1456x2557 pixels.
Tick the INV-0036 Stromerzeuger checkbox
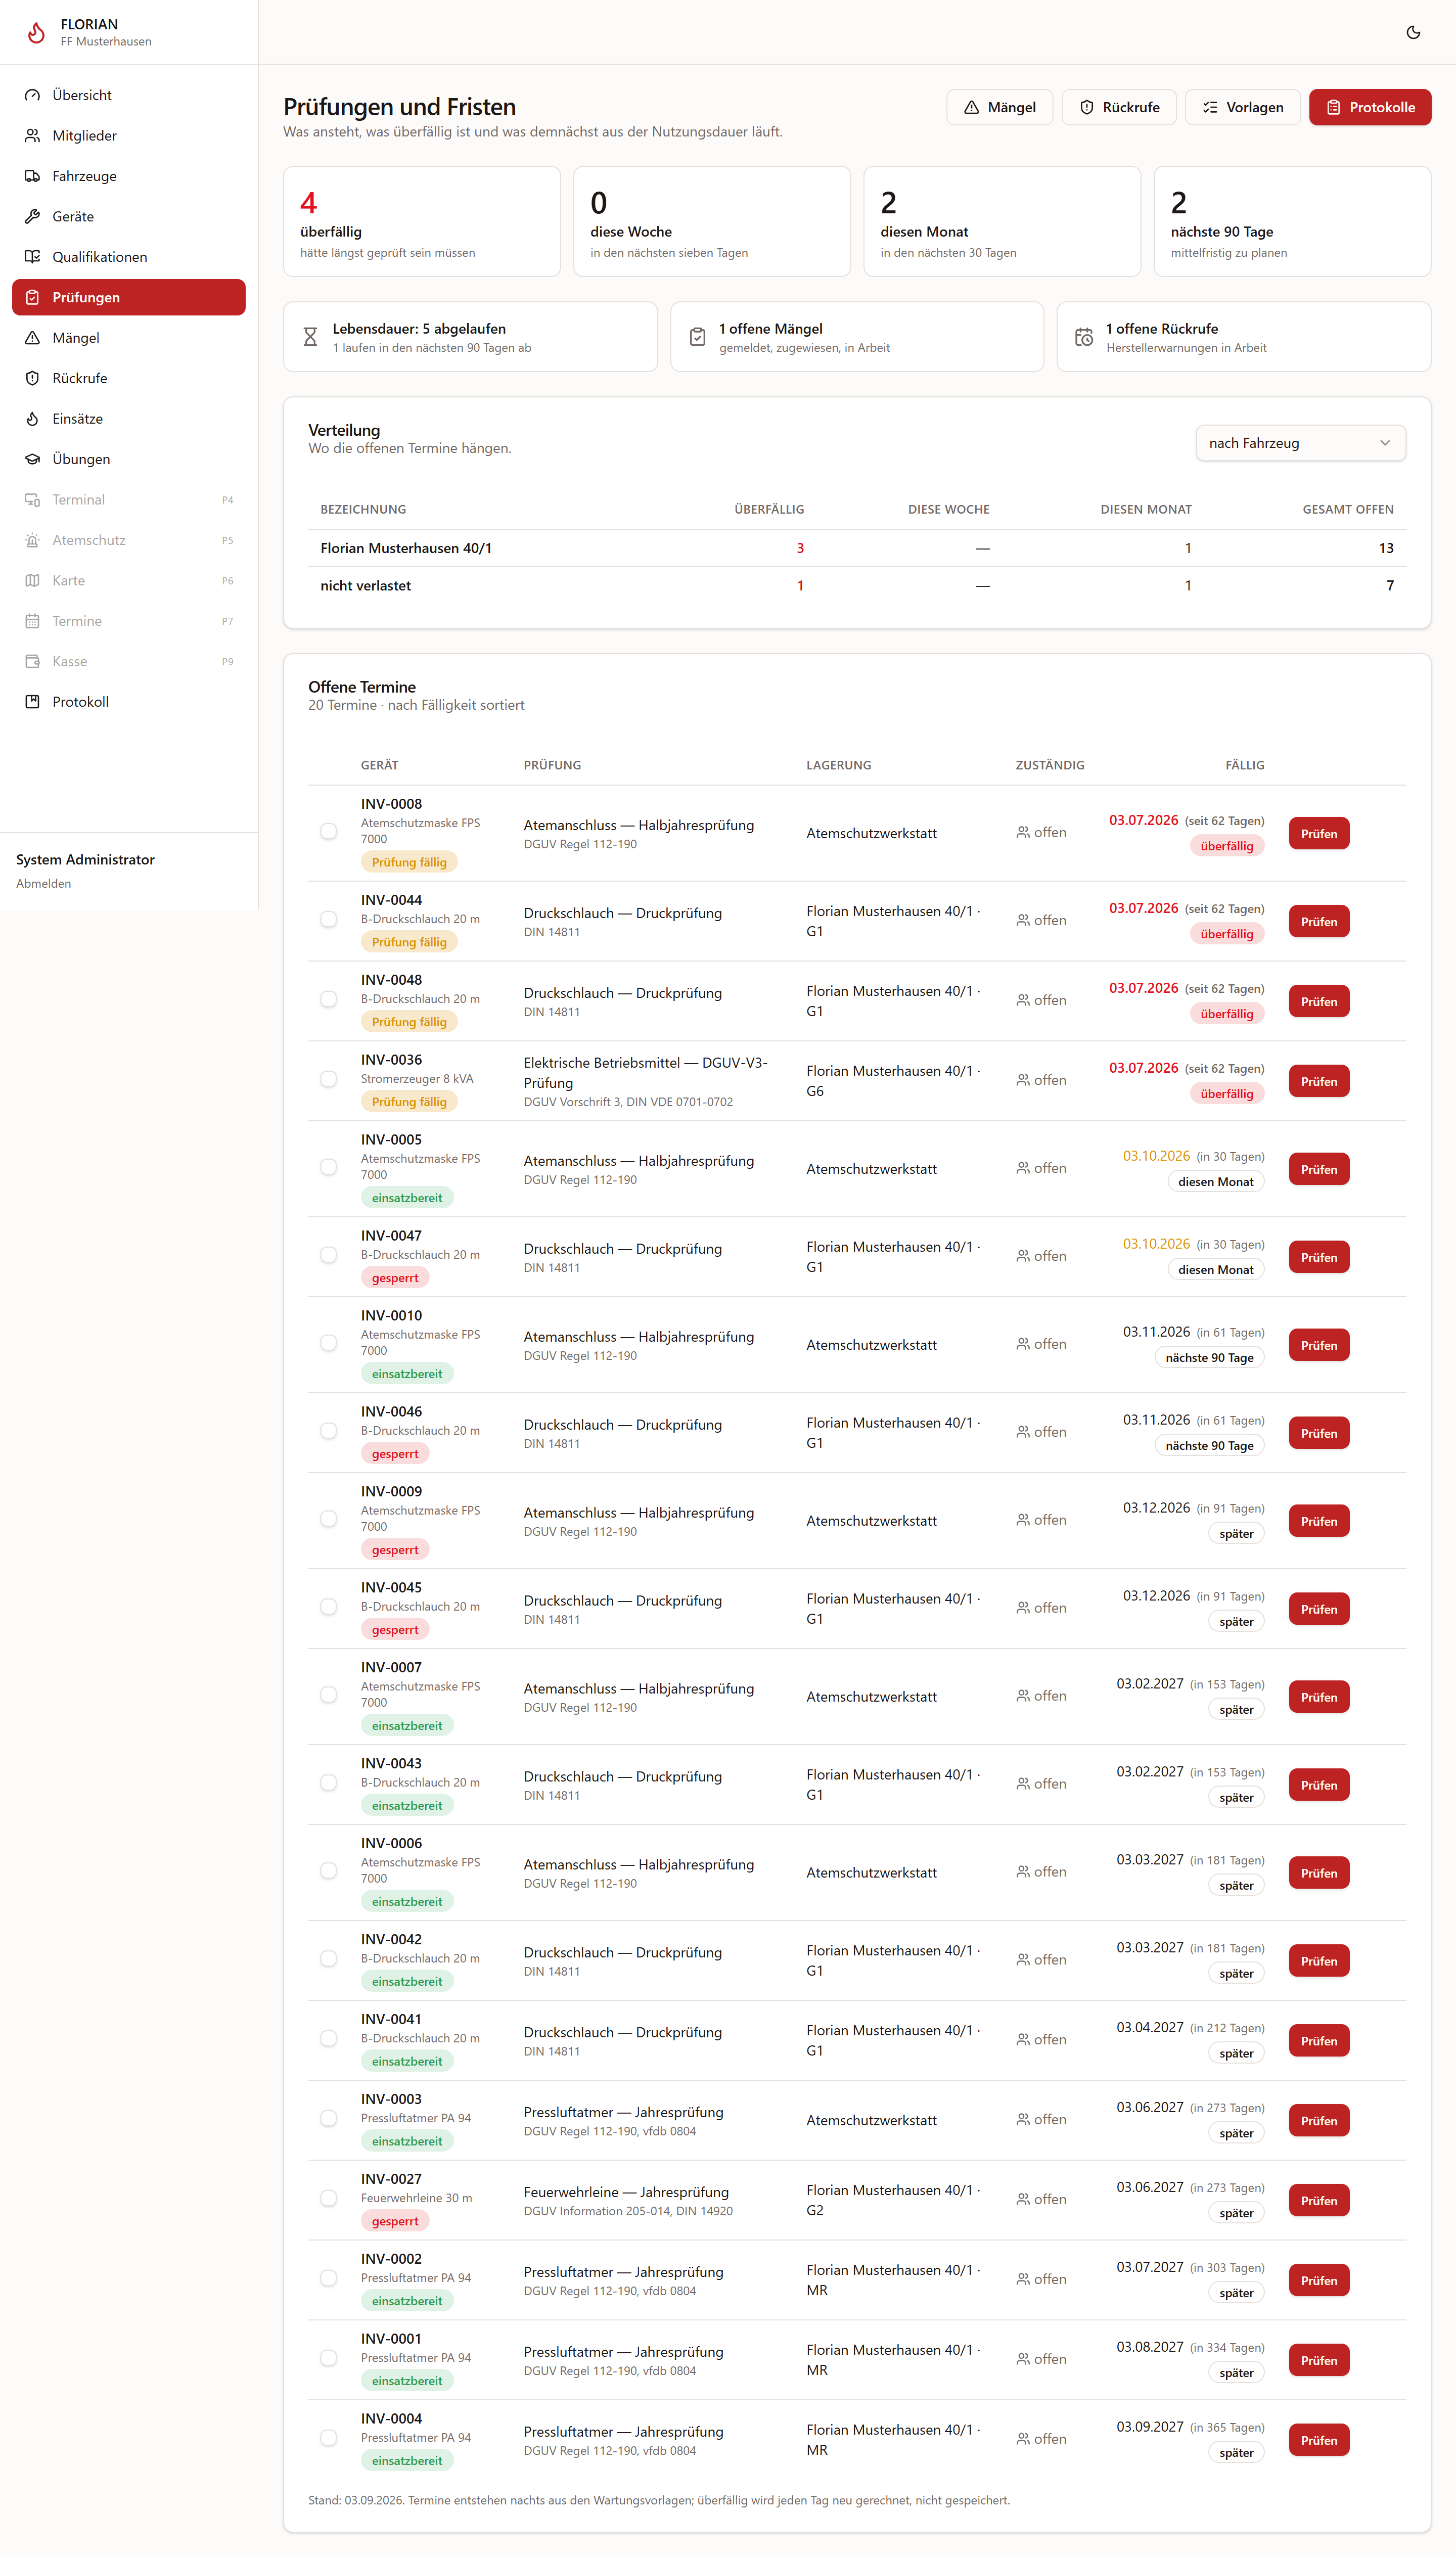click(x=328, y=1080)
